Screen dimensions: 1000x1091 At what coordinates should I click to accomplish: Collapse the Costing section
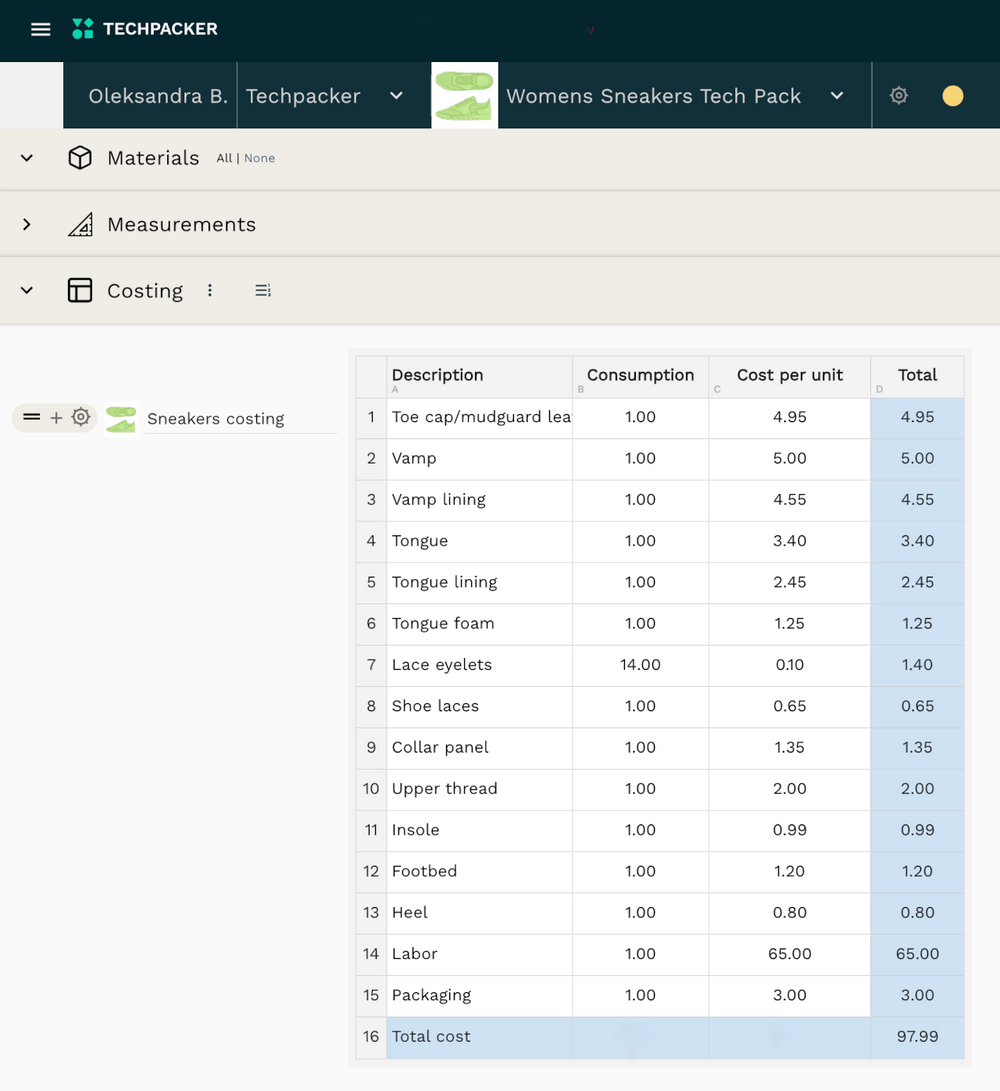click(26, 290)
